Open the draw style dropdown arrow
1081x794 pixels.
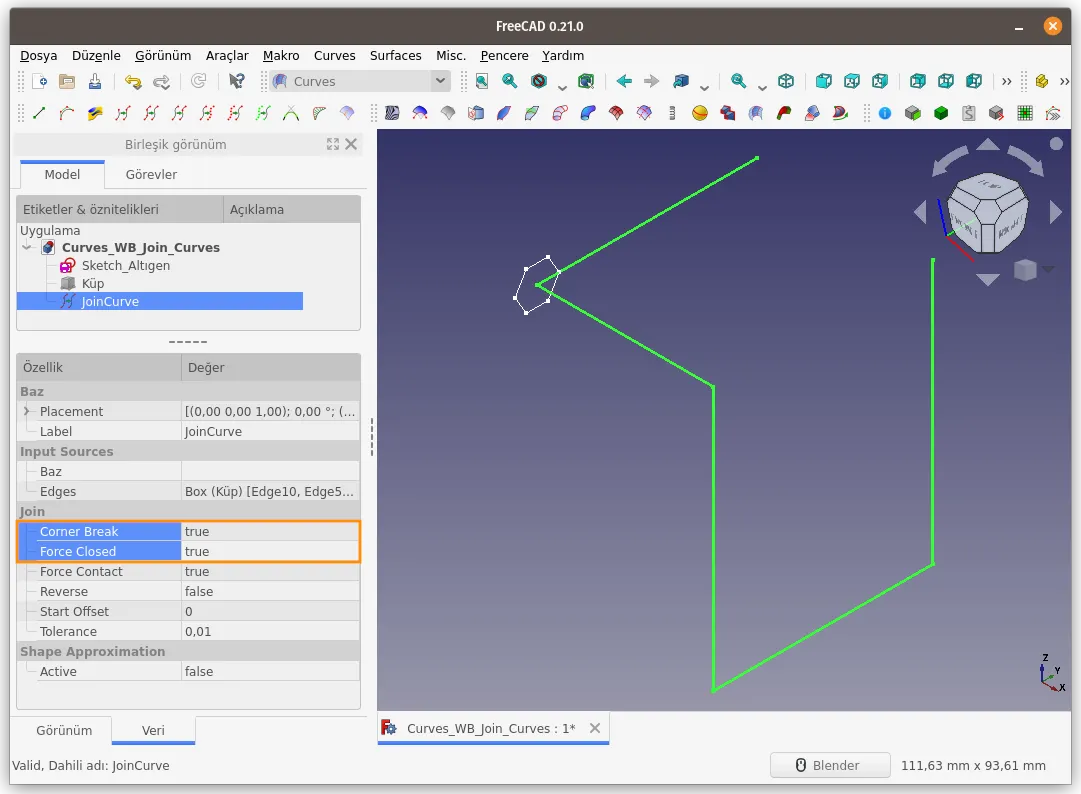pos(562,87)
